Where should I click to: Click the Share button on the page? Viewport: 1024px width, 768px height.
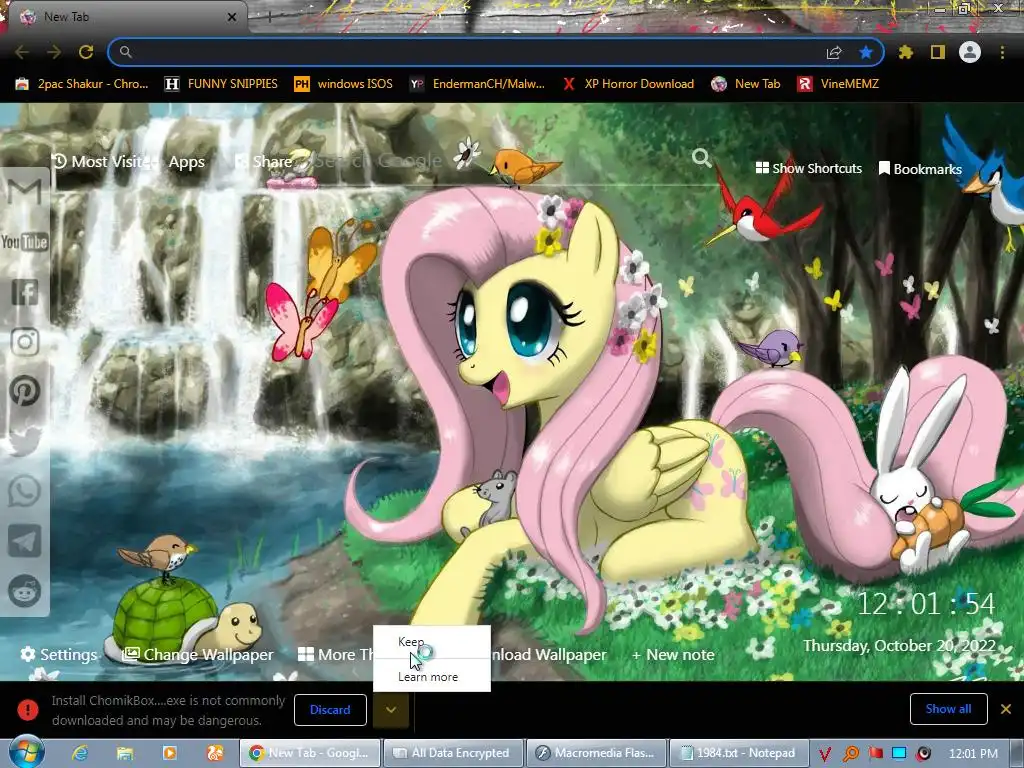point(264,161)
